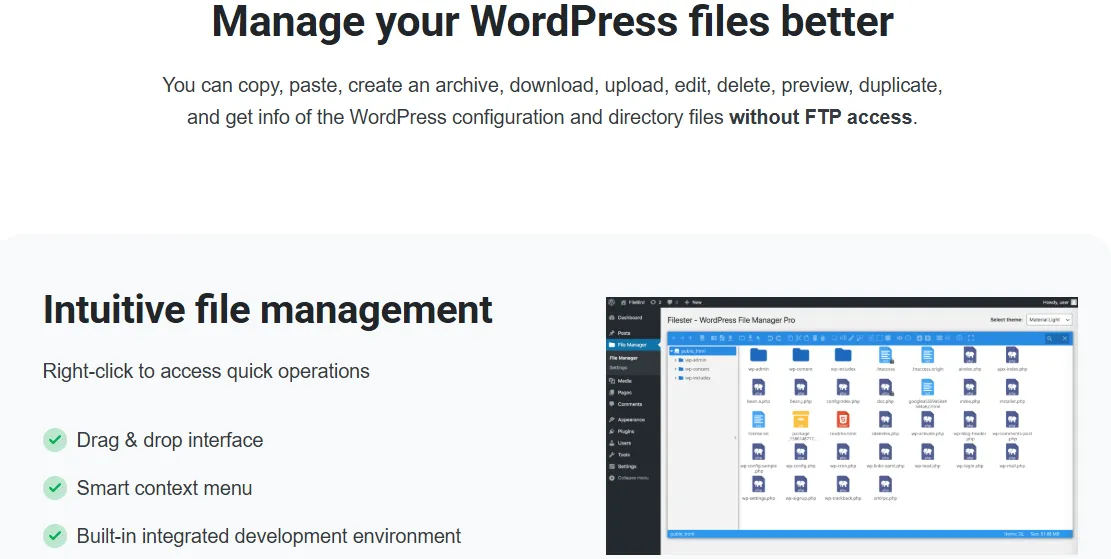The width and height of the screenshot is (1111, 559).
Task: Click the 'Manage your WordPress files better' heading
Action: pos(553,21)
